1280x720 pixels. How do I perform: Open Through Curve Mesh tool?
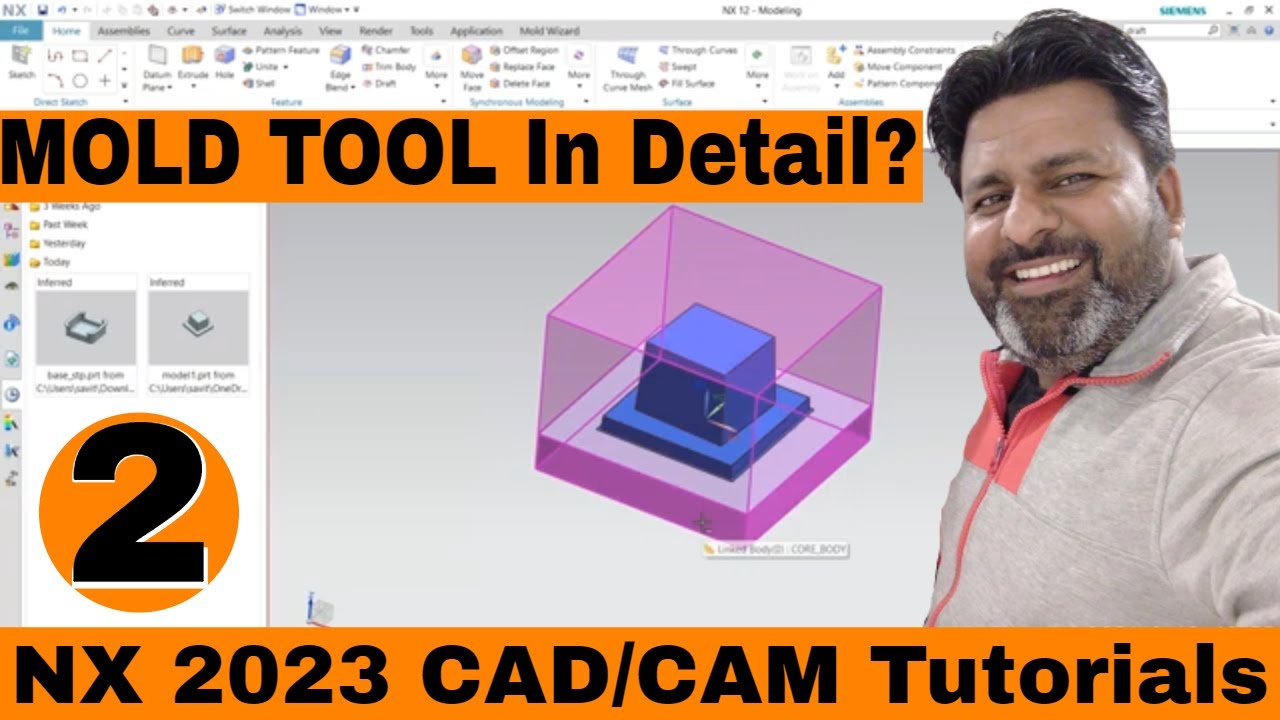point(628,68)
